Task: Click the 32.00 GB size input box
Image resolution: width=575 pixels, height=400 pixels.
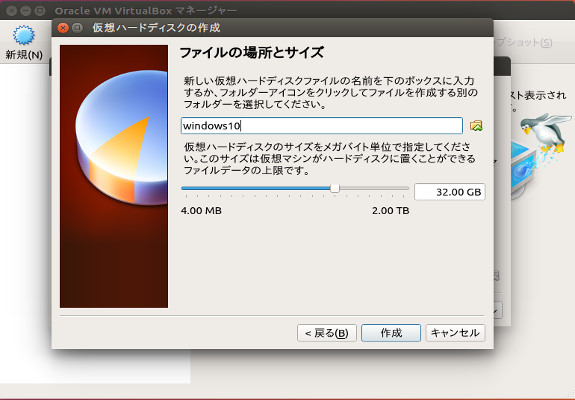Action: 450,192
